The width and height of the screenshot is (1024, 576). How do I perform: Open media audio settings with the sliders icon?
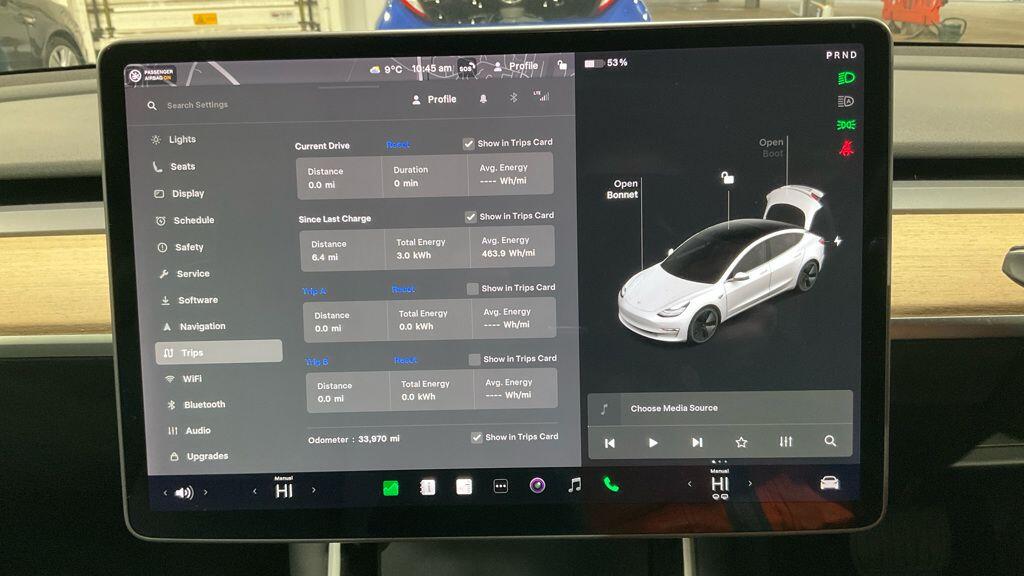coord(785,440)
